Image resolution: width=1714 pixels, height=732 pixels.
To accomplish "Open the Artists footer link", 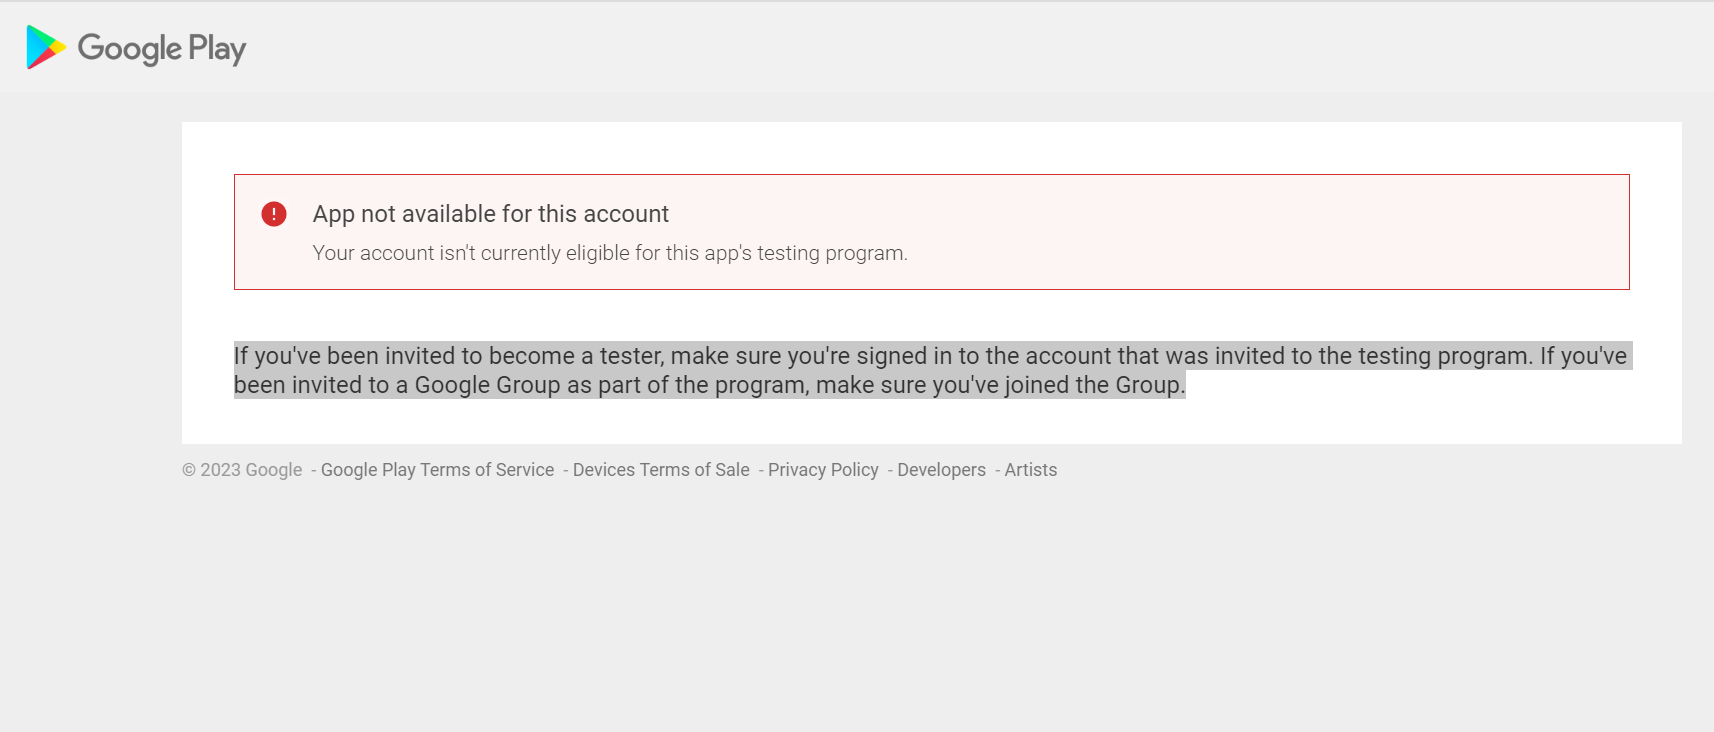I will (1030, 470).
